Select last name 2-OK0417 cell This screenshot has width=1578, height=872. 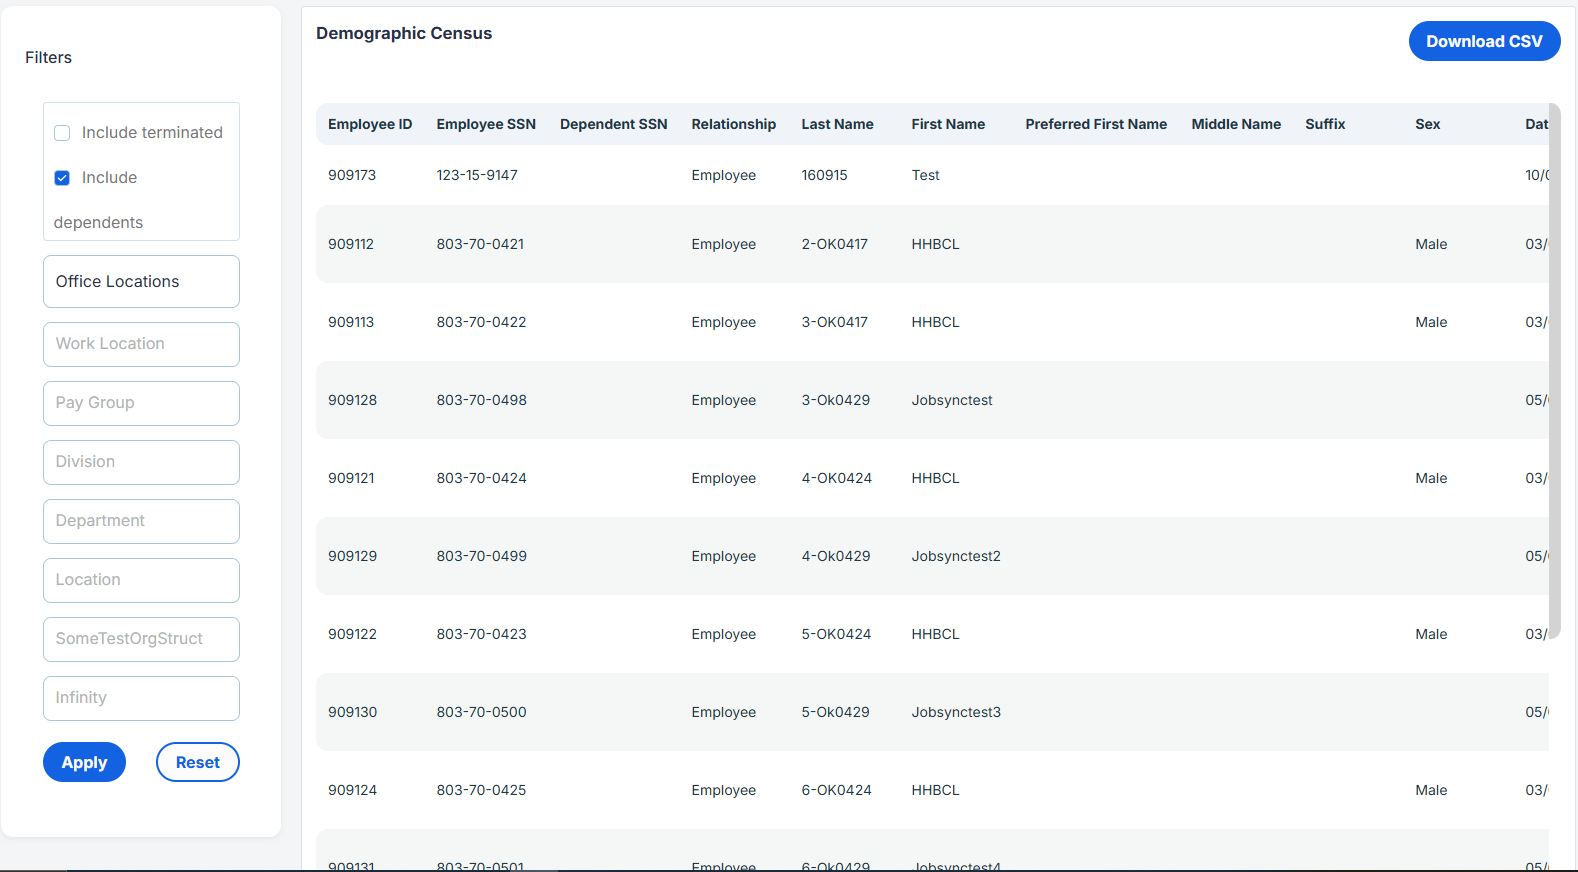point(834,244)
